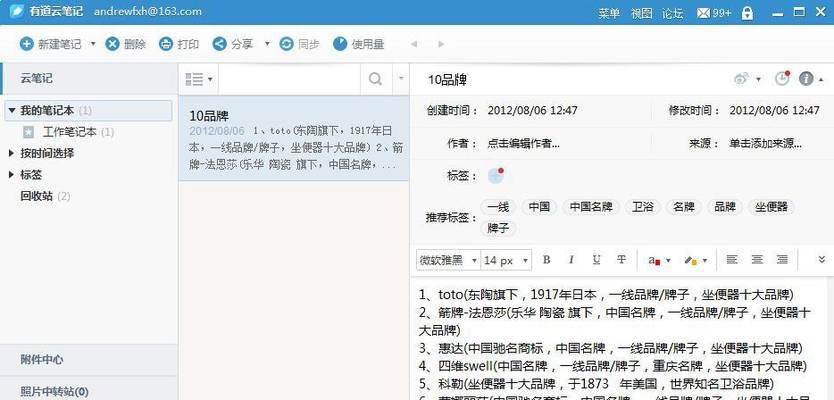The height and width of the screenshot is (400, 834).
Task: Toggle strikethrough formatting
Action: tap(621, 260)
